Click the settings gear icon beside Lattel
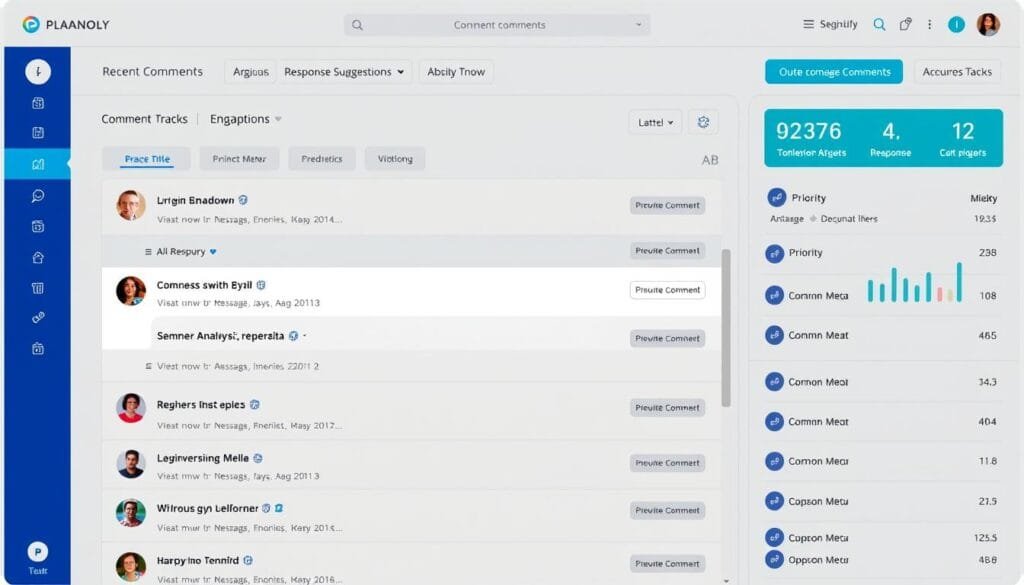 pyautogui.click(x=703, y=122)
